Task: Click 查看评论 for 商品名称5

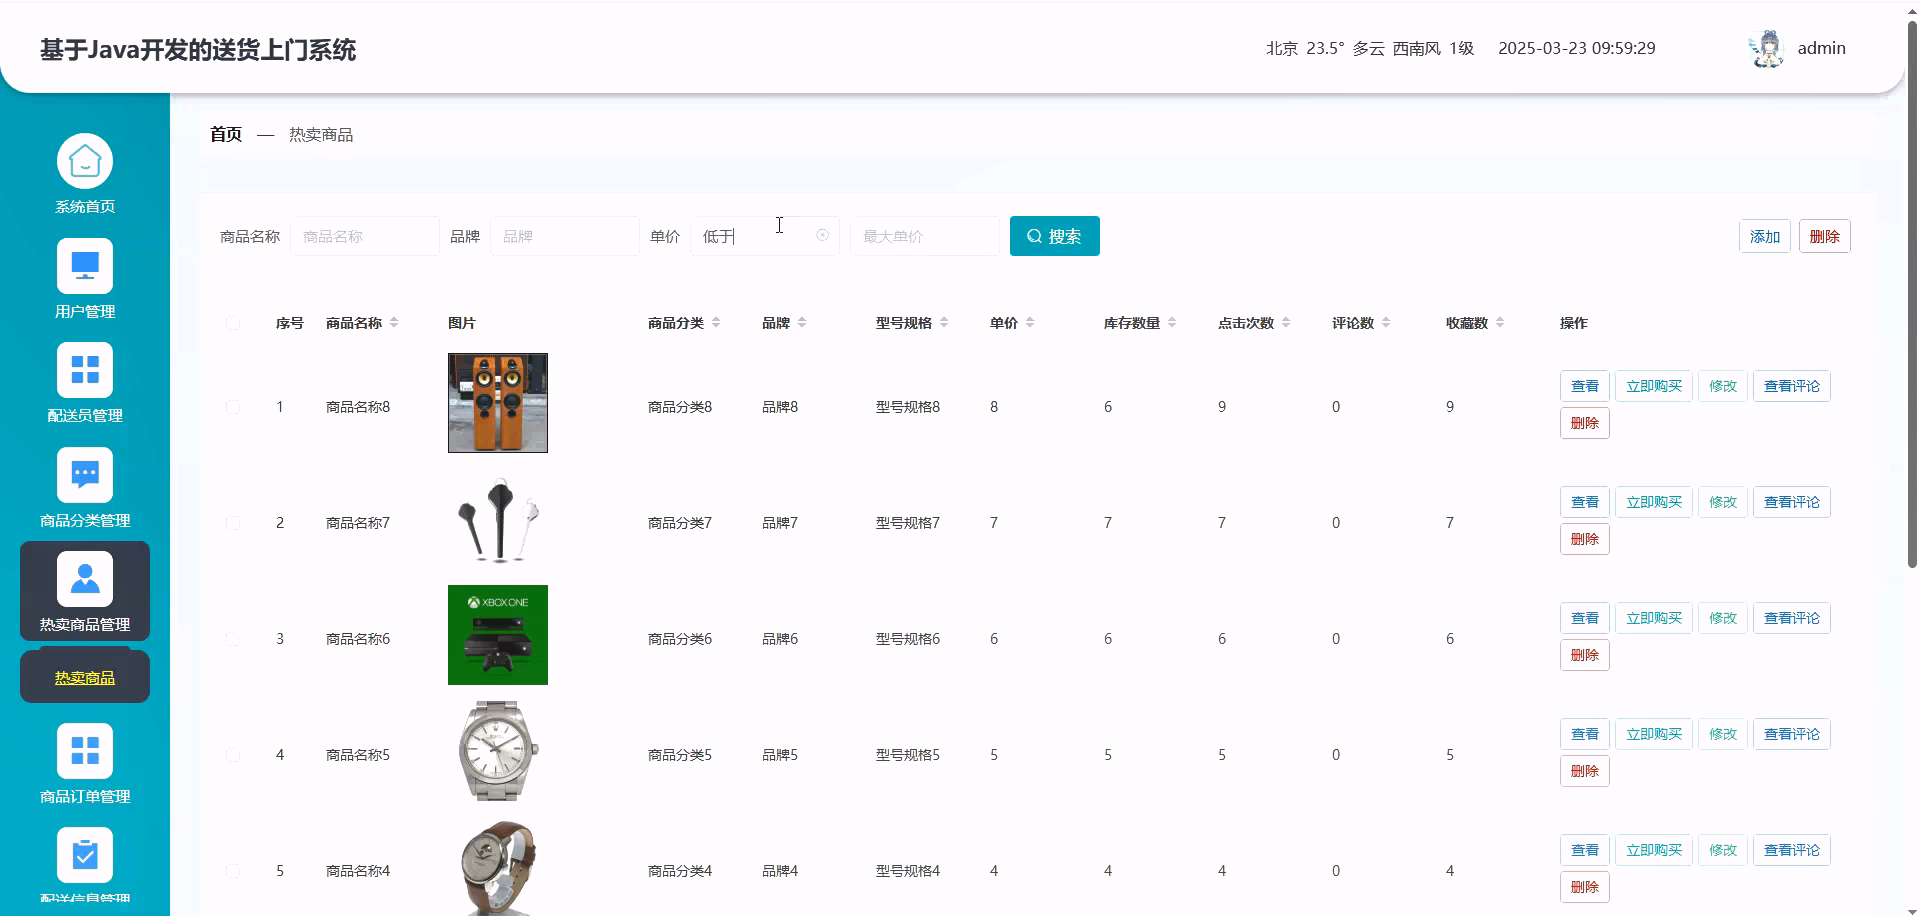Action: tap(1791, 734)
